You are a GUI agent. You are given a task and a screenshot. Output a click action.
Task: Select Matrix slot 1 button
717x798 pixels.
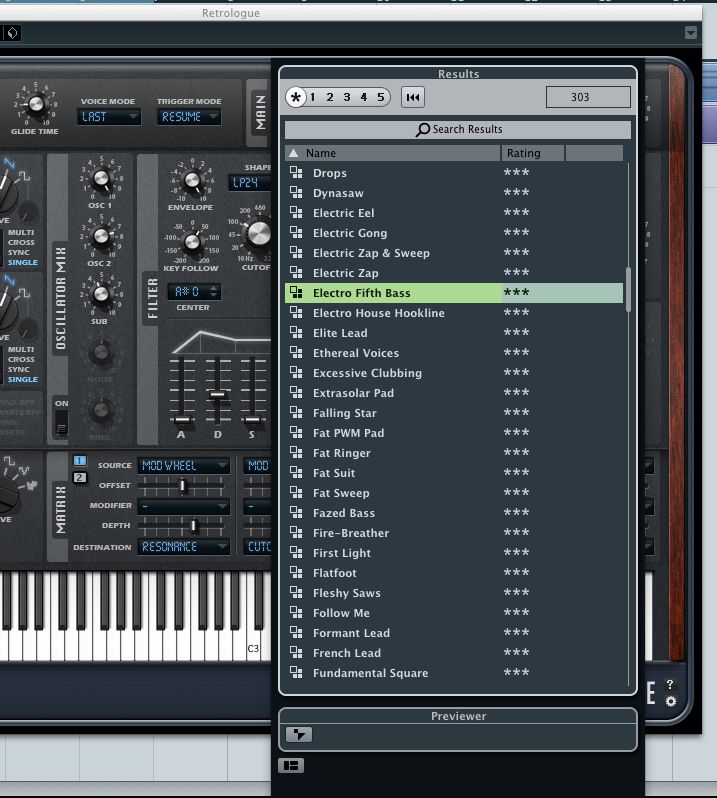[x=79, y=461]
